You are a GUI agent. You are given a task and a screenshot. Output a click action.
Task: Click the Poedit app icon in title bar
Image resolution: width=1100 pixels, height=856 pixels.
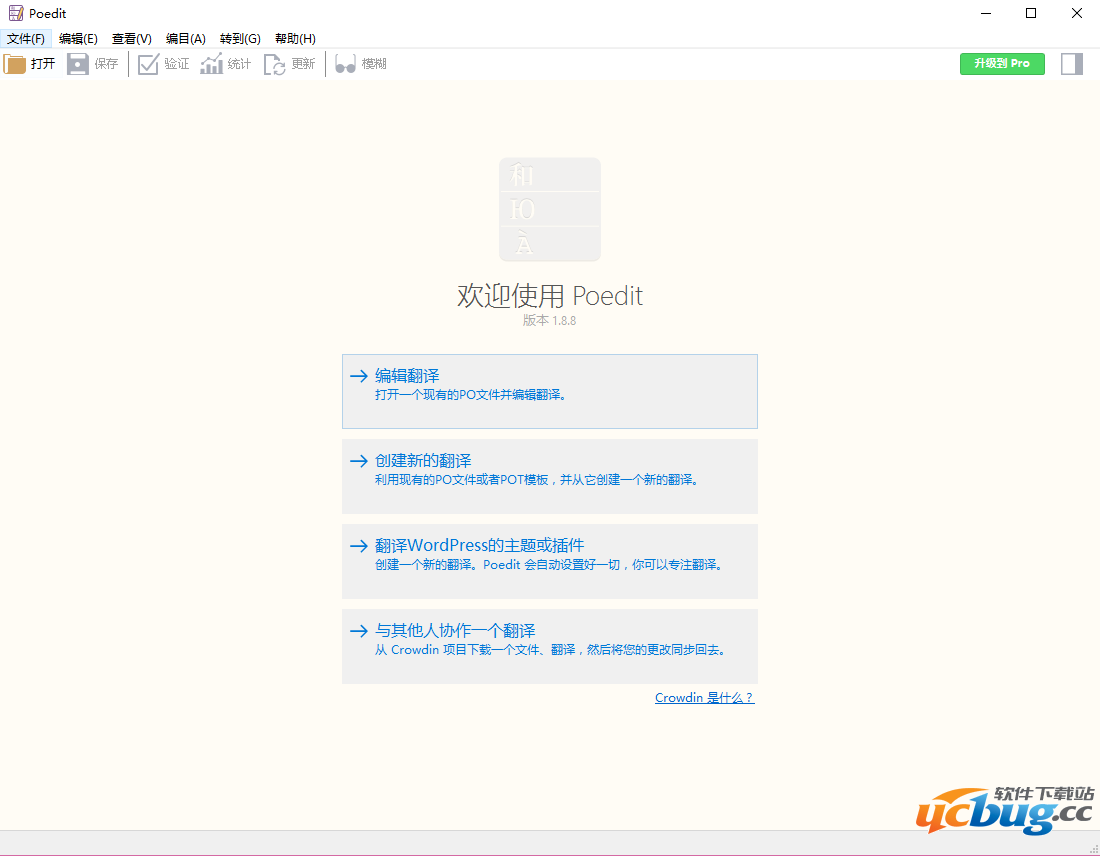point(15,13)
